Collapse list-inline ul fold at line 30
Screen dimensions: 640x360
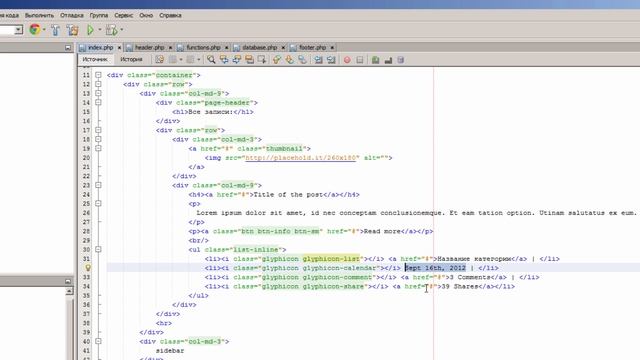click(x=98, y=249)
